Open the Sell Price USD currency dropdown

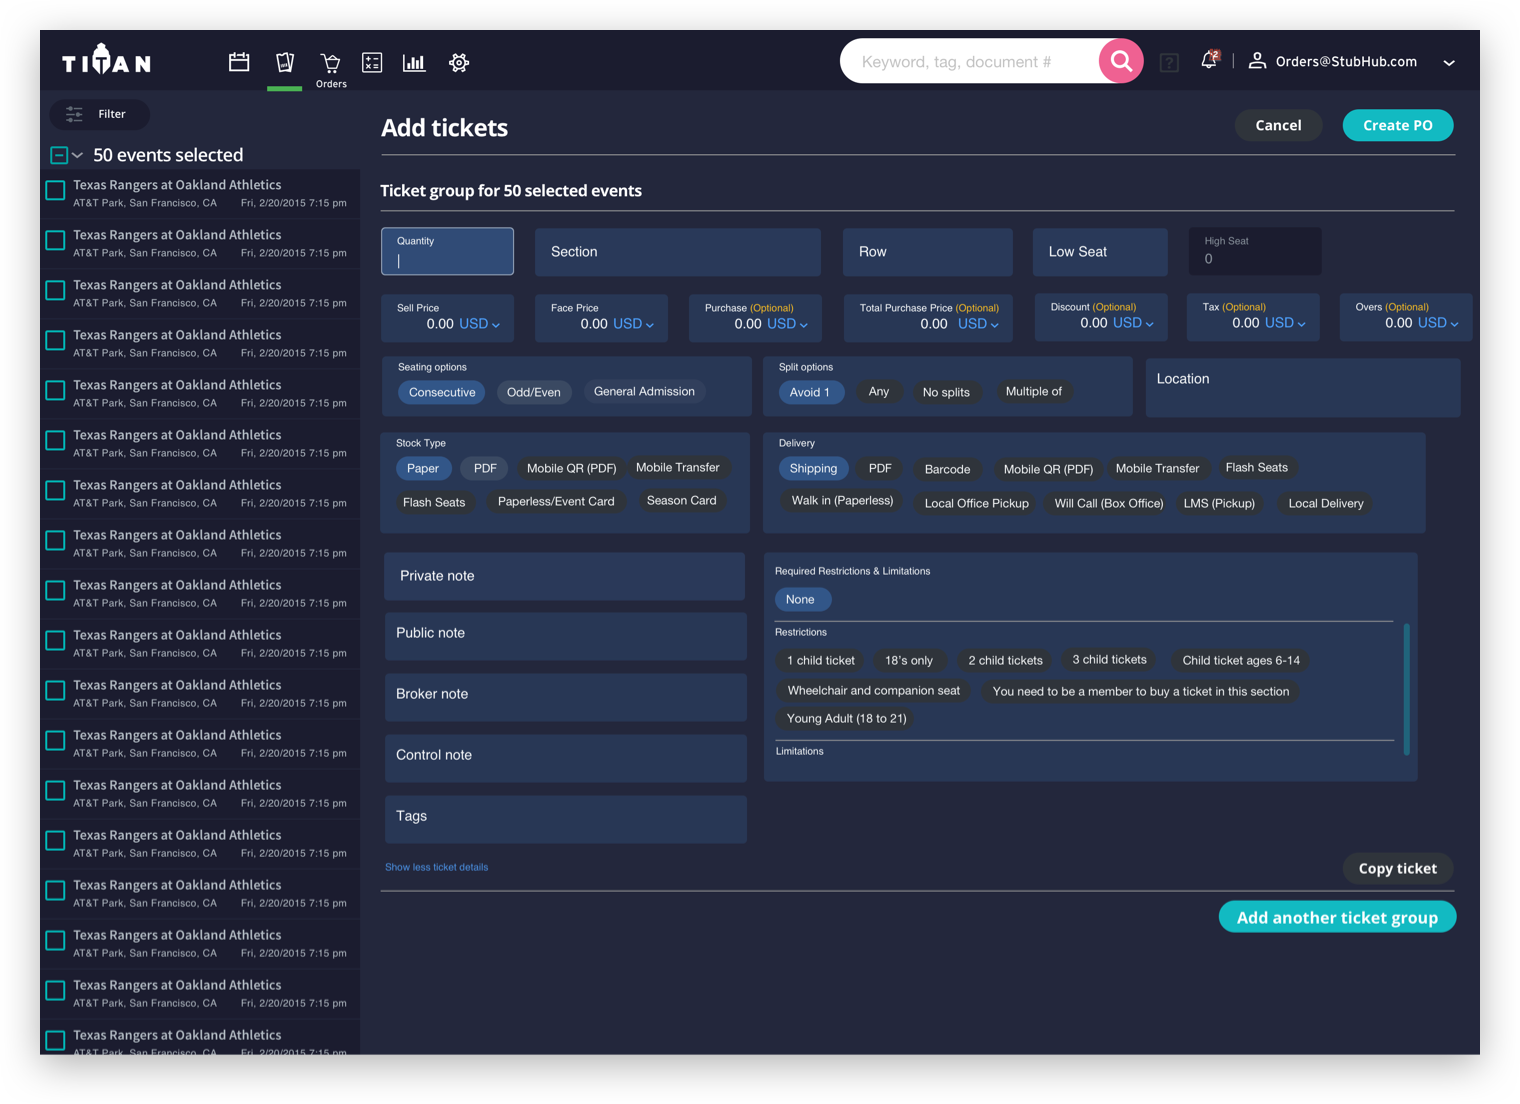(479, 324)
